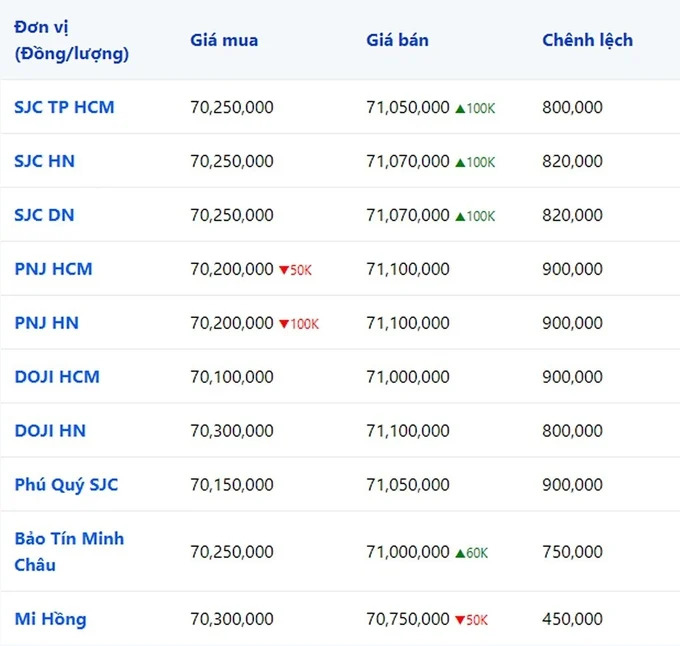Open the DOJI HCM link

click(x=57, y=376)
